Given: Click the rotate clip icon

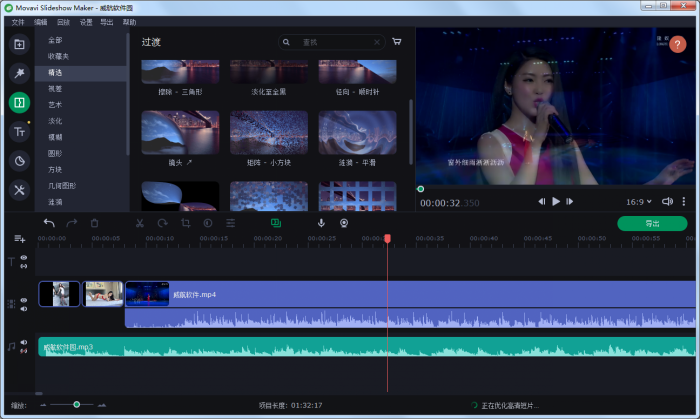Looking at the screenshot, I should tap(162, 223).
